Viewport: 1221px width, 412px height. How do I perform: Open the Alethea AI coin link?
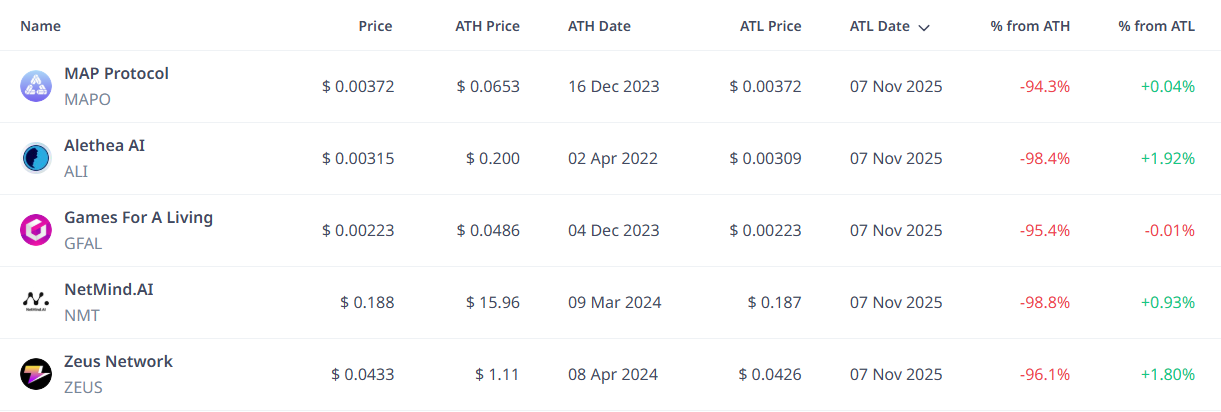104,146
